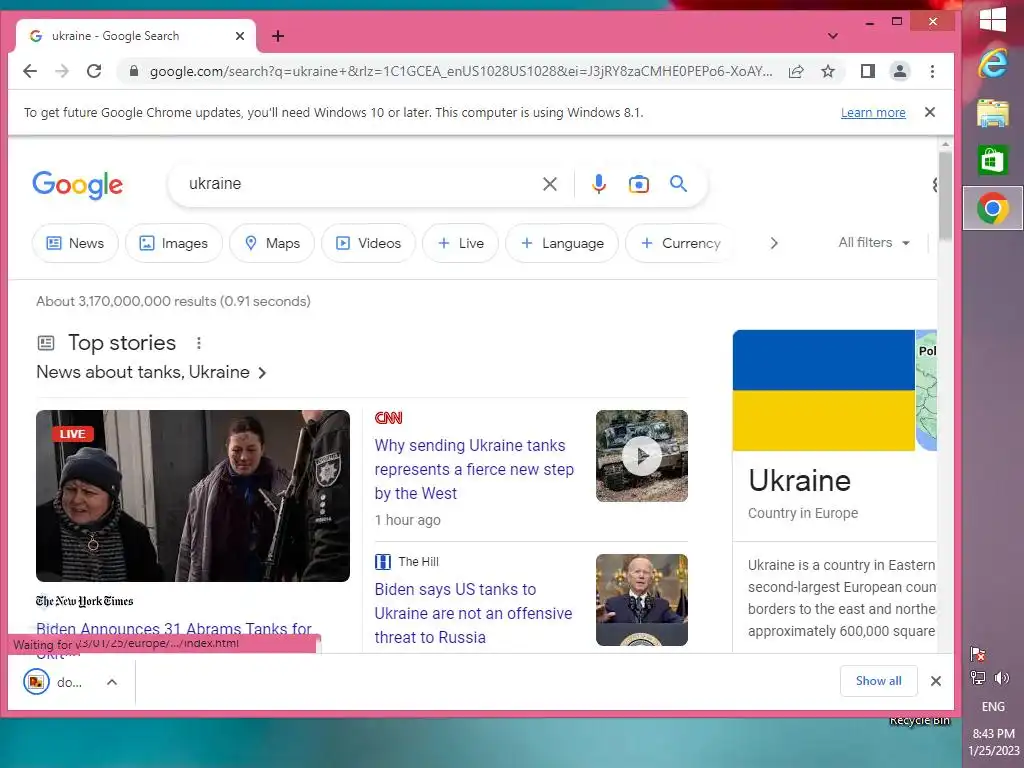Image resolution: width=1024 pixels, height=768 pixels.
Task: Search by image with the camera icon
Action: pos(639,184)
